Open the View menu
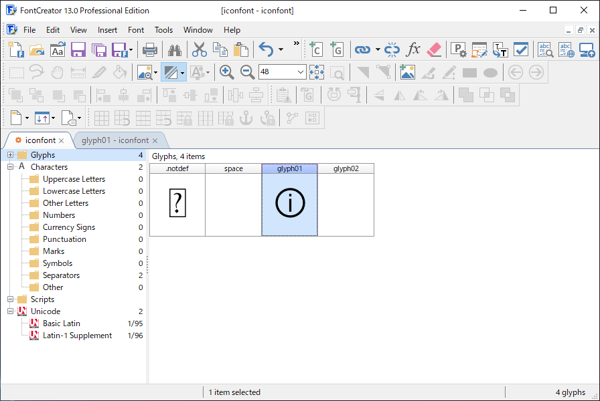 pos(78,30)
